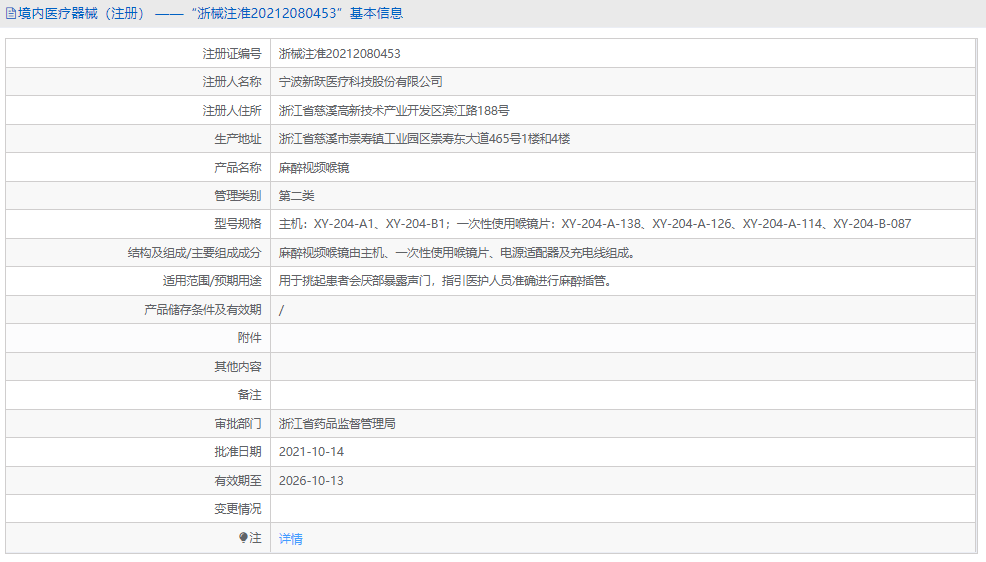
Task: Click the 产品储存条件及有效期 label
Action: [x=202, y=310]
